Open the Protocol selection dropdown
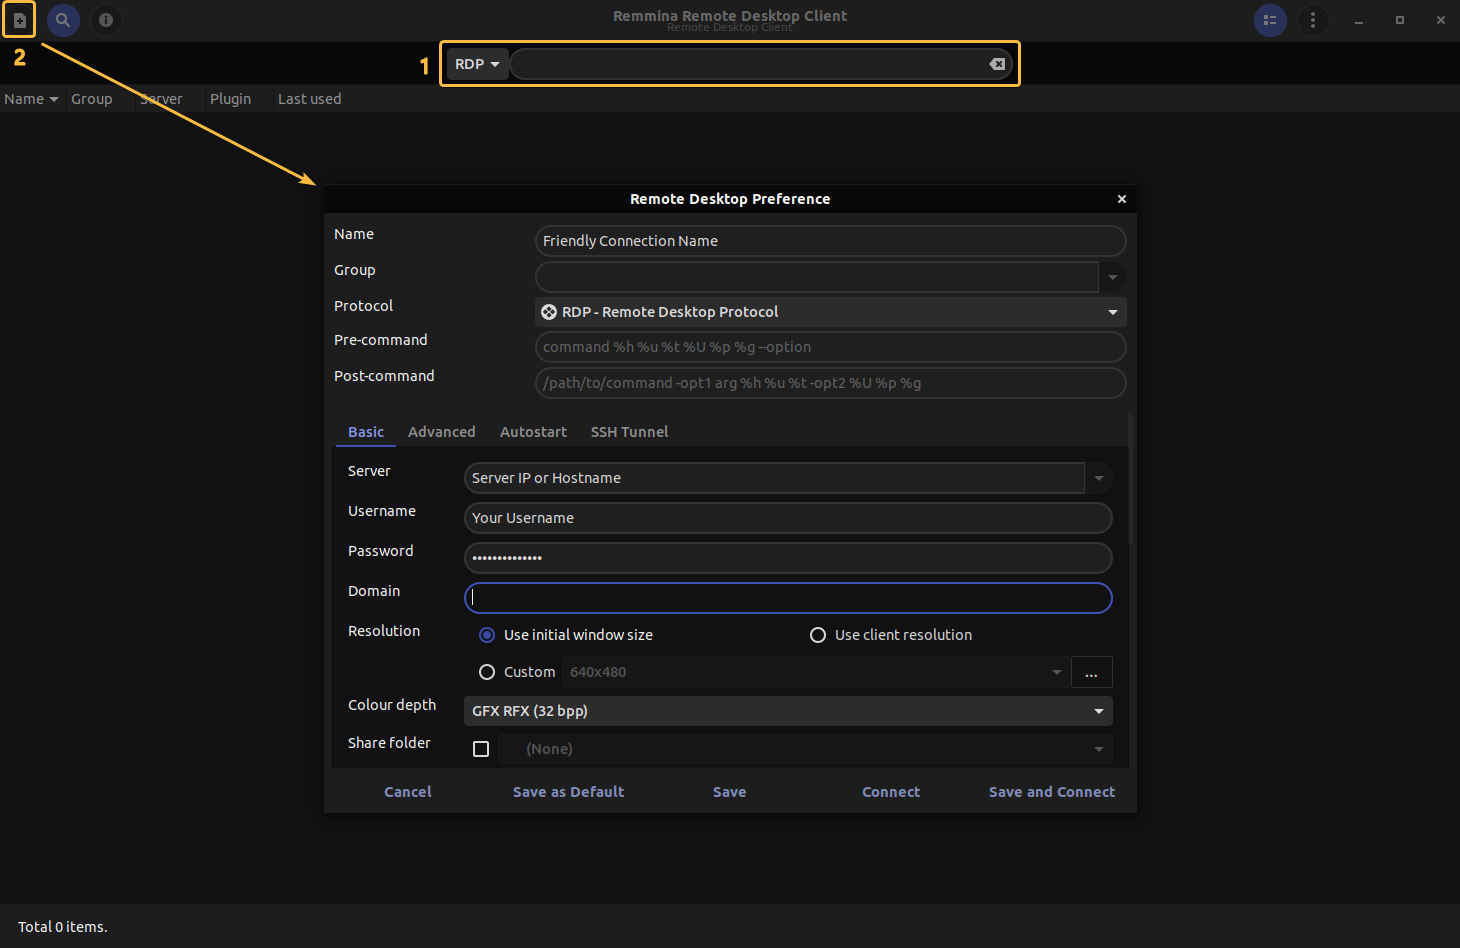1460x948 pixels. pyautogui.click(x=831, y=312)
